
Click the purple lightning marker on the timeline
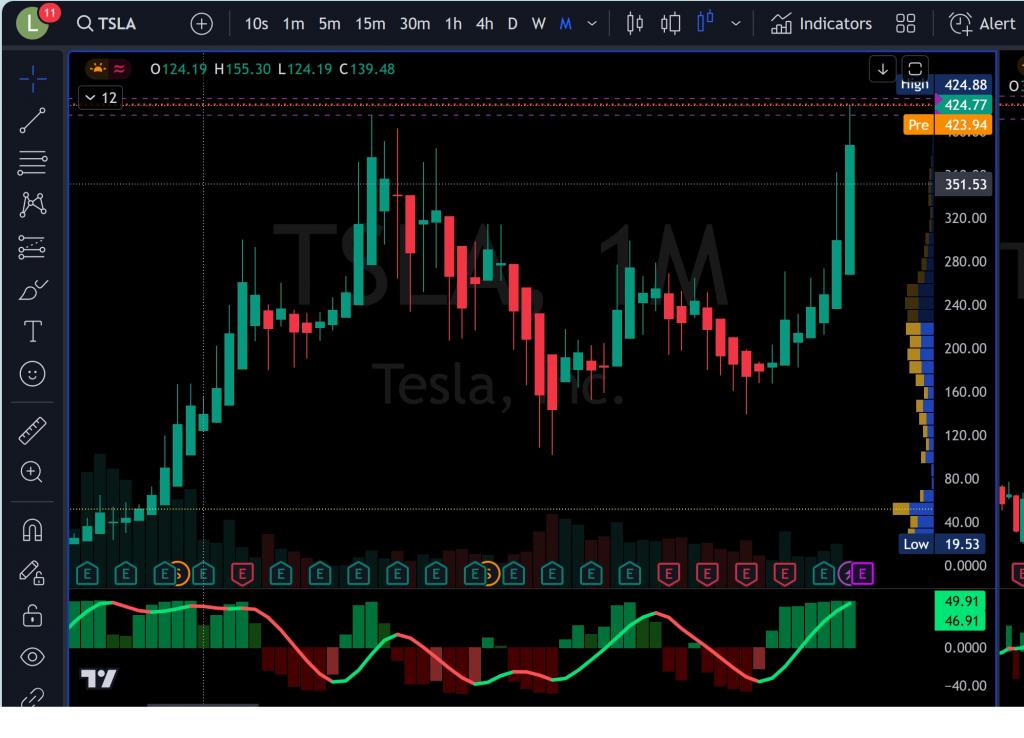pyautogui.click(x=846, y=574)
